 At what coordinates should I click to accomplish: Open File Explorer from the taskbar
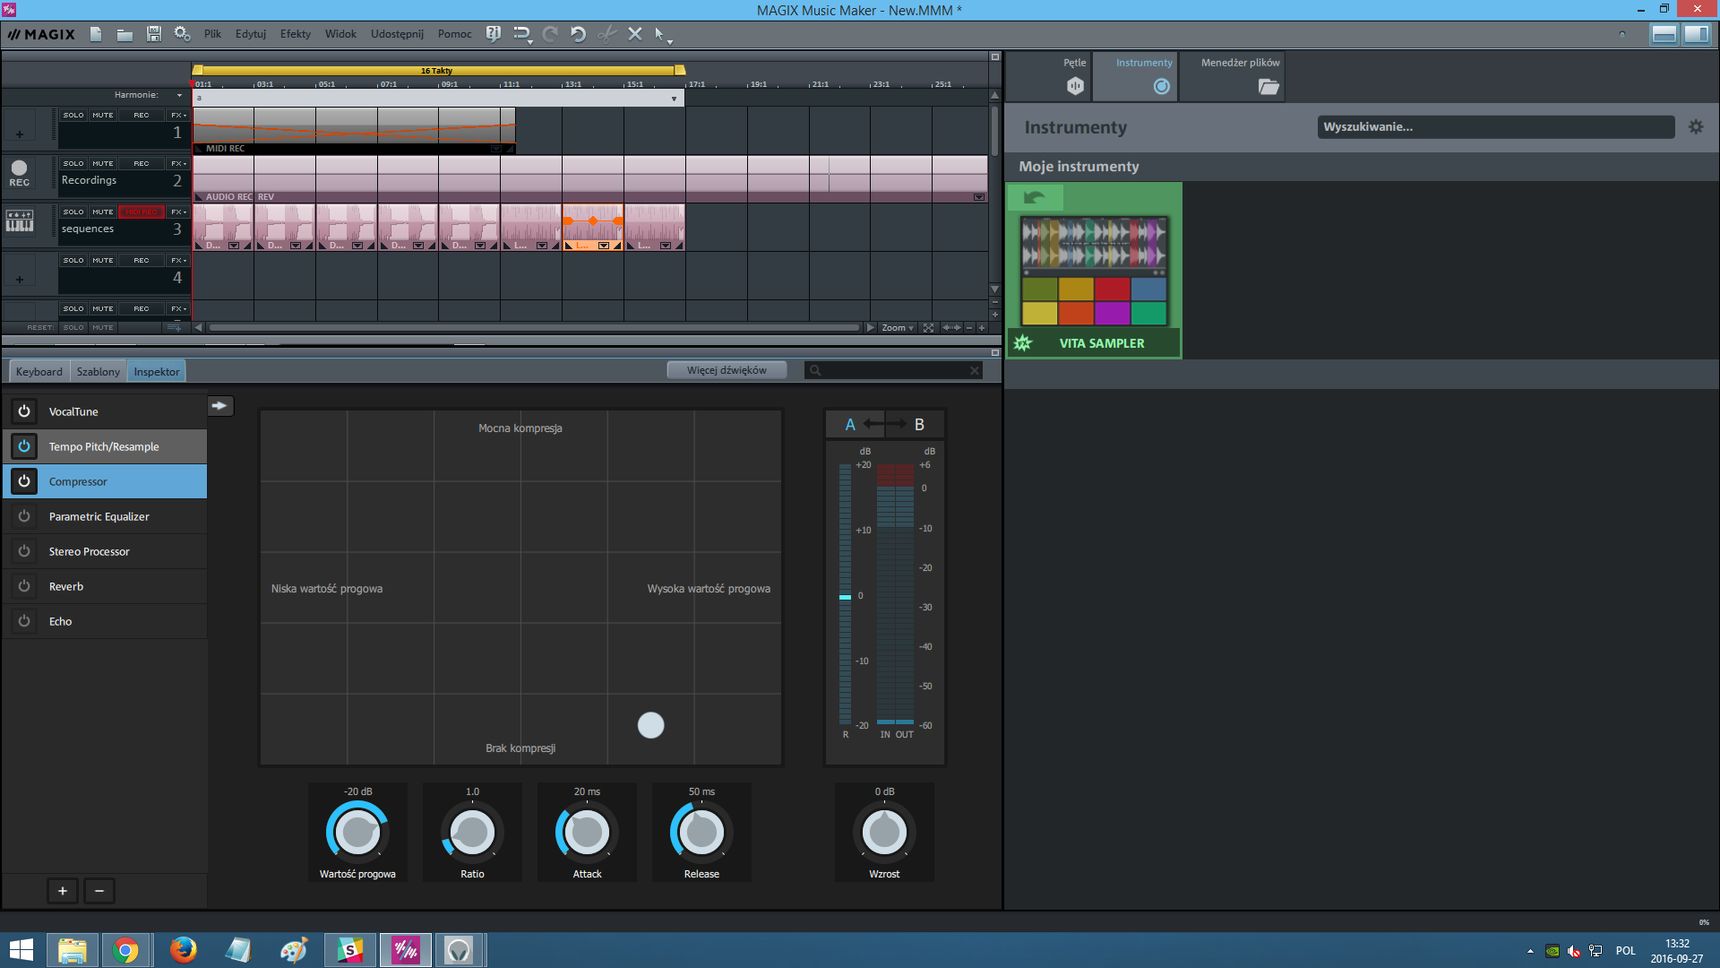pyautogui.click(x=71, y=950)
